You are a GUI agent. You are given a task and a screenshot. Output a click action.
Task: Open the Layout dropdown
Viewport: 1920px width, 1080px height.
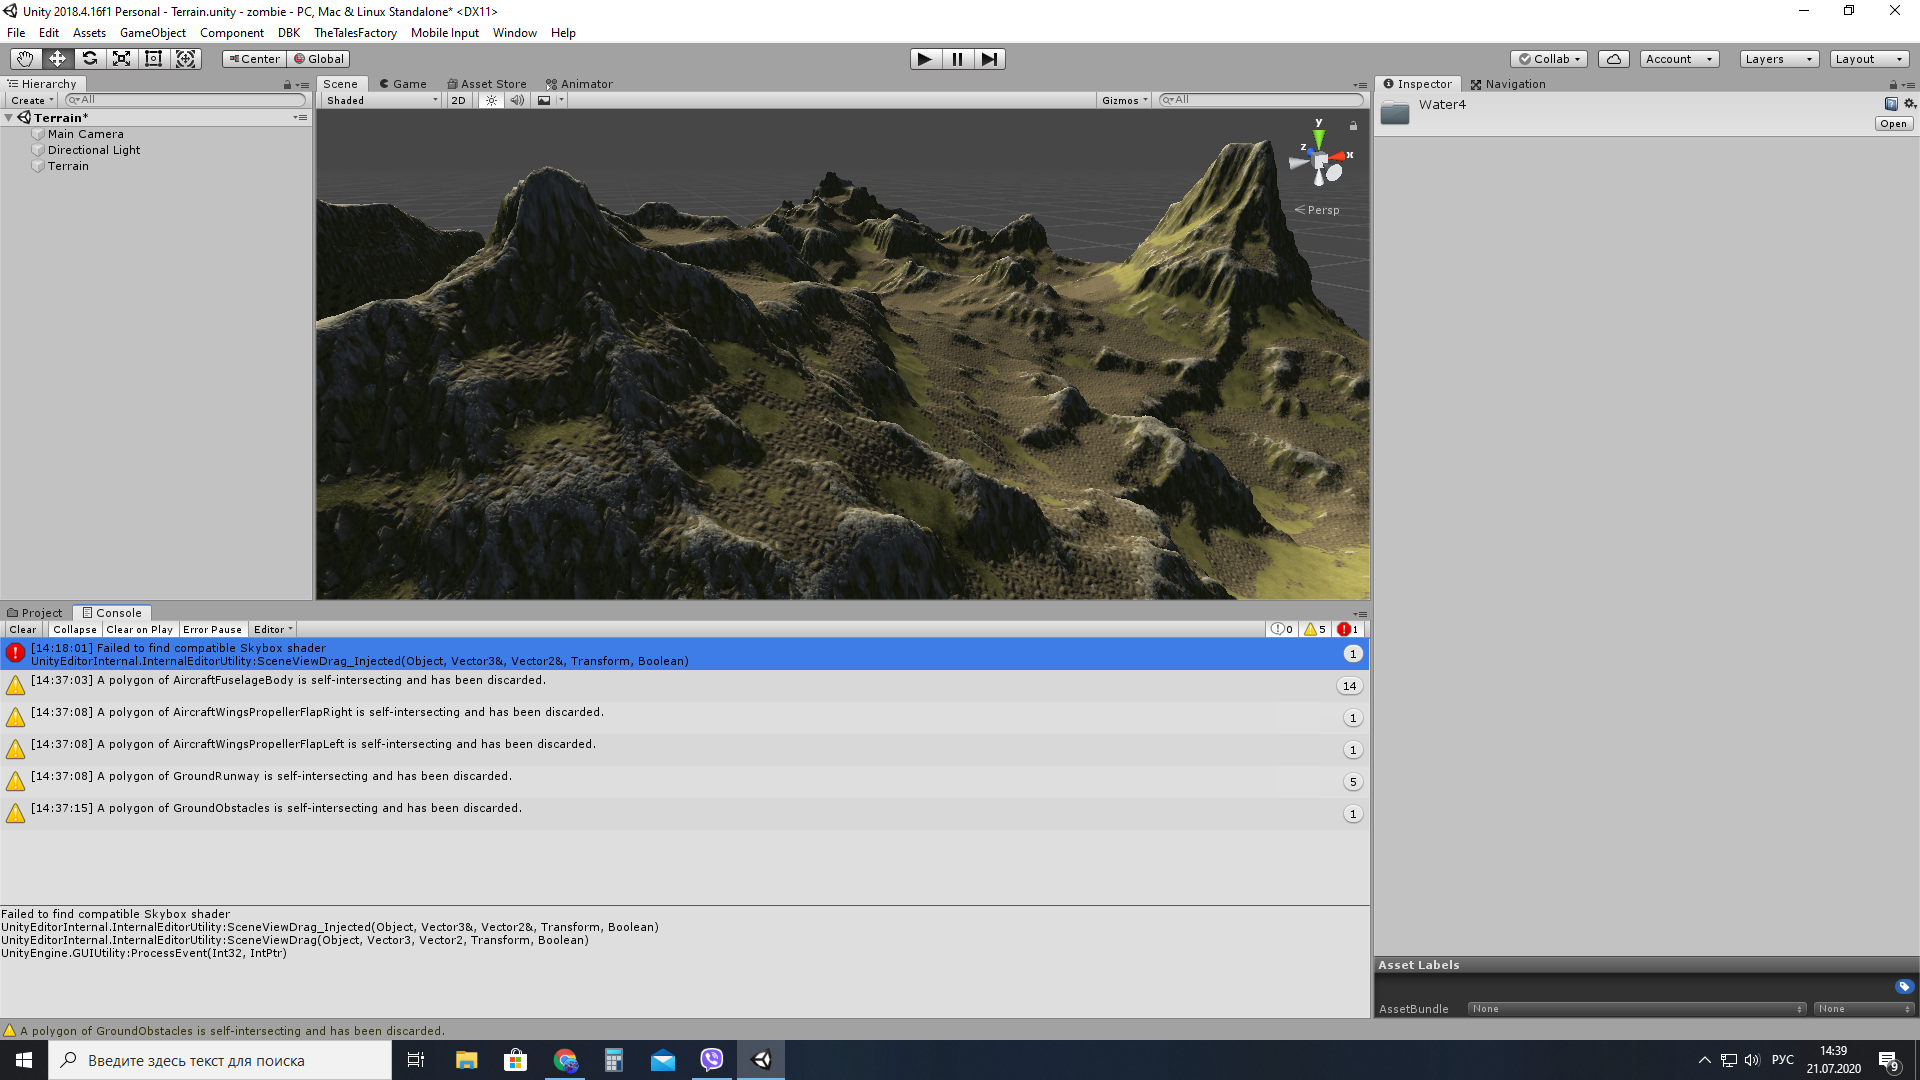point(1869,59)
